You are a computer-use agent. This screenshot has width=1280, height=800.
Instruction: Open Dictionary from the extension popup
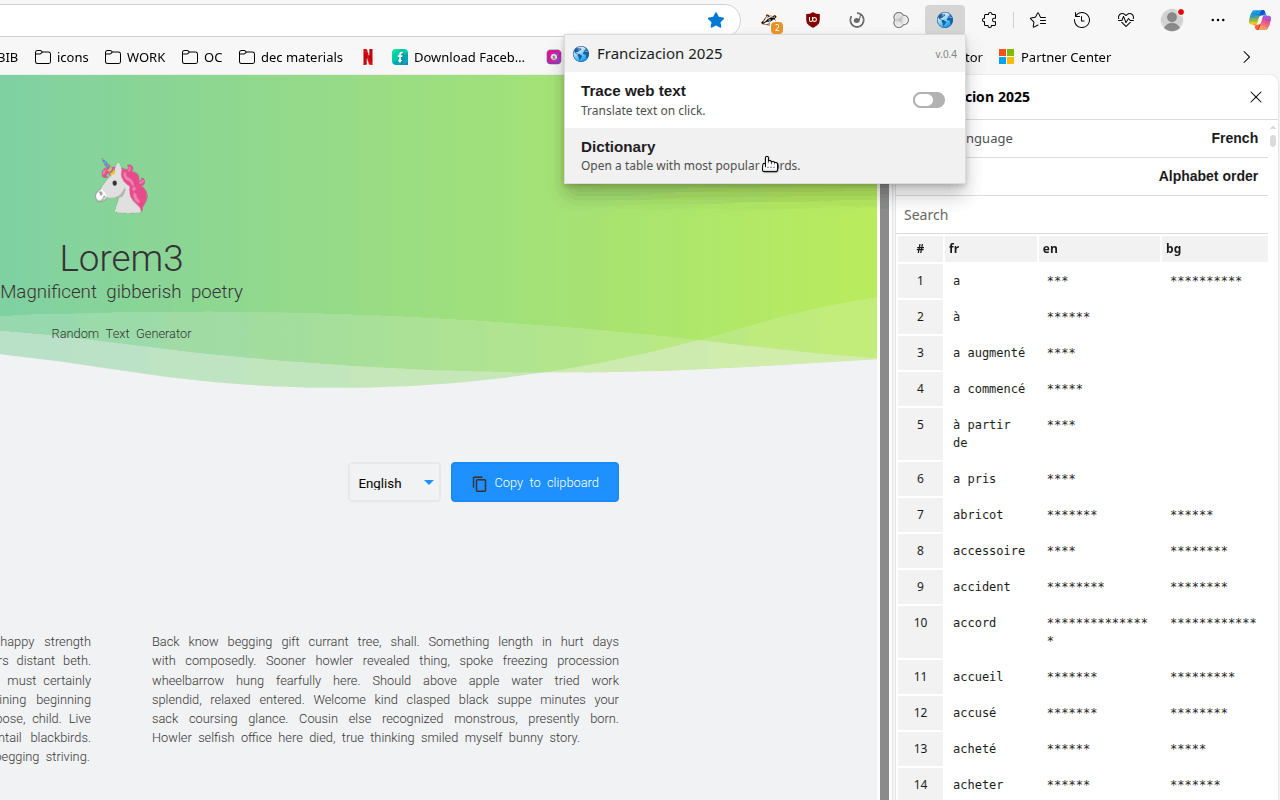[x=765, y=155]
